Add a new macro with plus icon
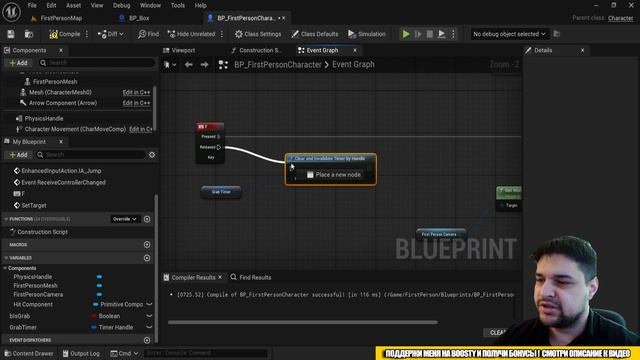Image resolution: width=640 pixels, height=360 pixels. tap(147, 244)
